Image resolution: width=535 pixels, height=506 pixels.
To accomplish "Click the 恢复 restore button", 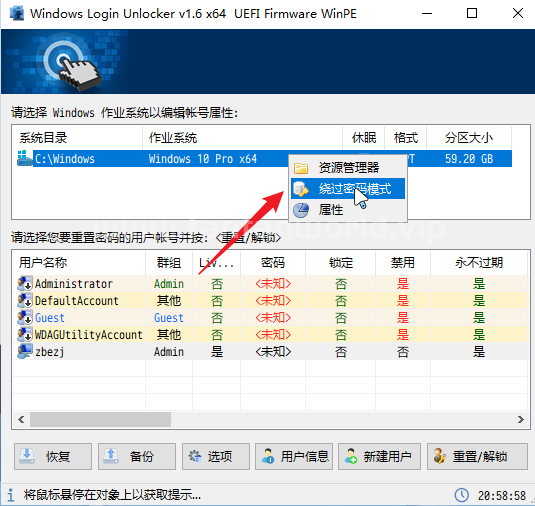I will (53, 456).
